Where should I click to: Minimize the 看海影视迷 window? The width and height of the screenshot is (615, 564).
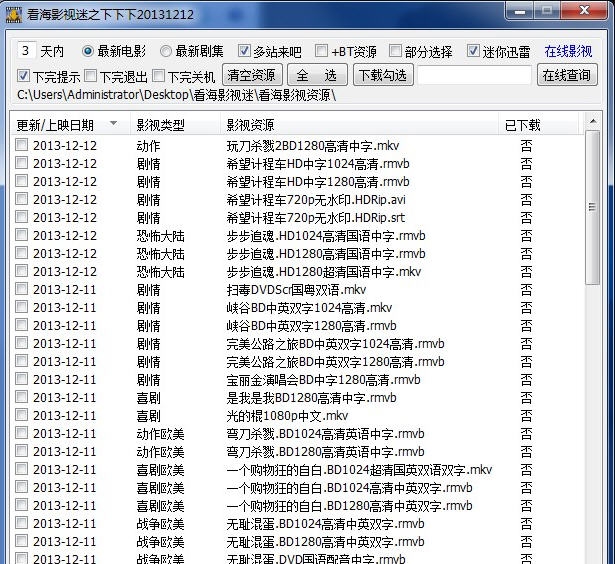coord(520,11)
